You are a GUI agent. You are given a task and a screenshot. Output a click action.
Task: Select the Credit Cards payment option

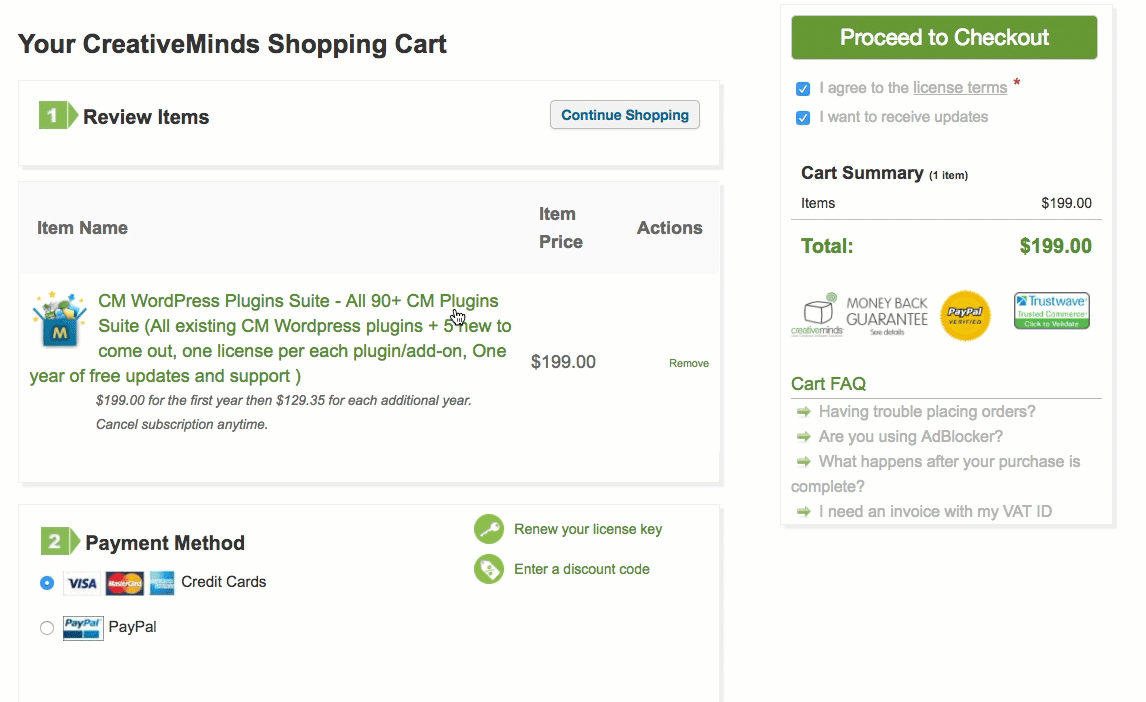[x=47, y=583]
